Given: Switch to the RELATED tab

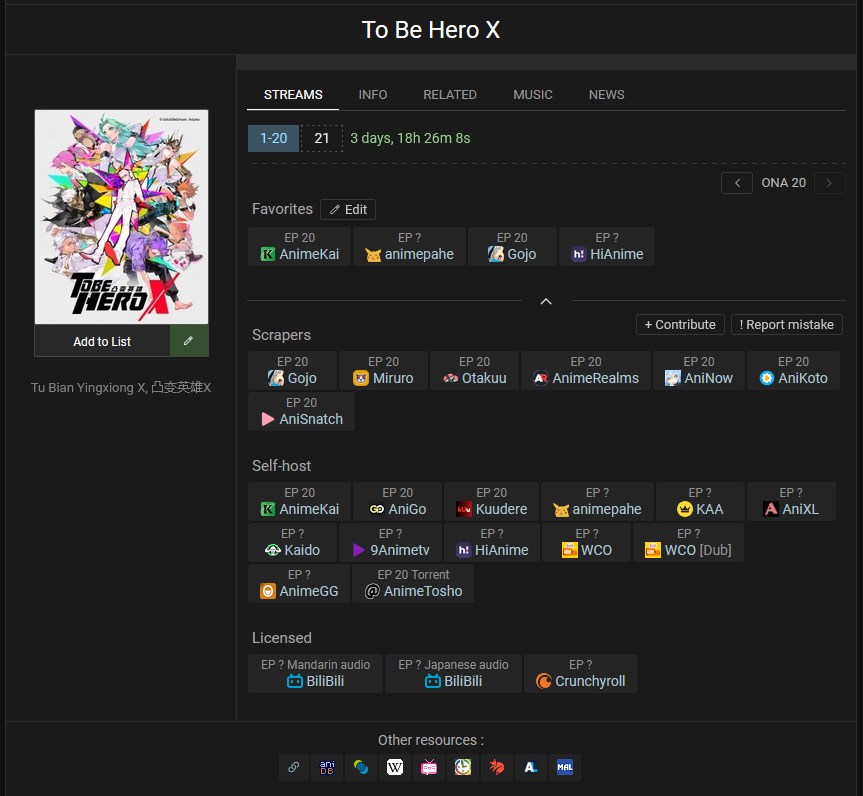Looking at the screenshot, I should click(450, 95).
